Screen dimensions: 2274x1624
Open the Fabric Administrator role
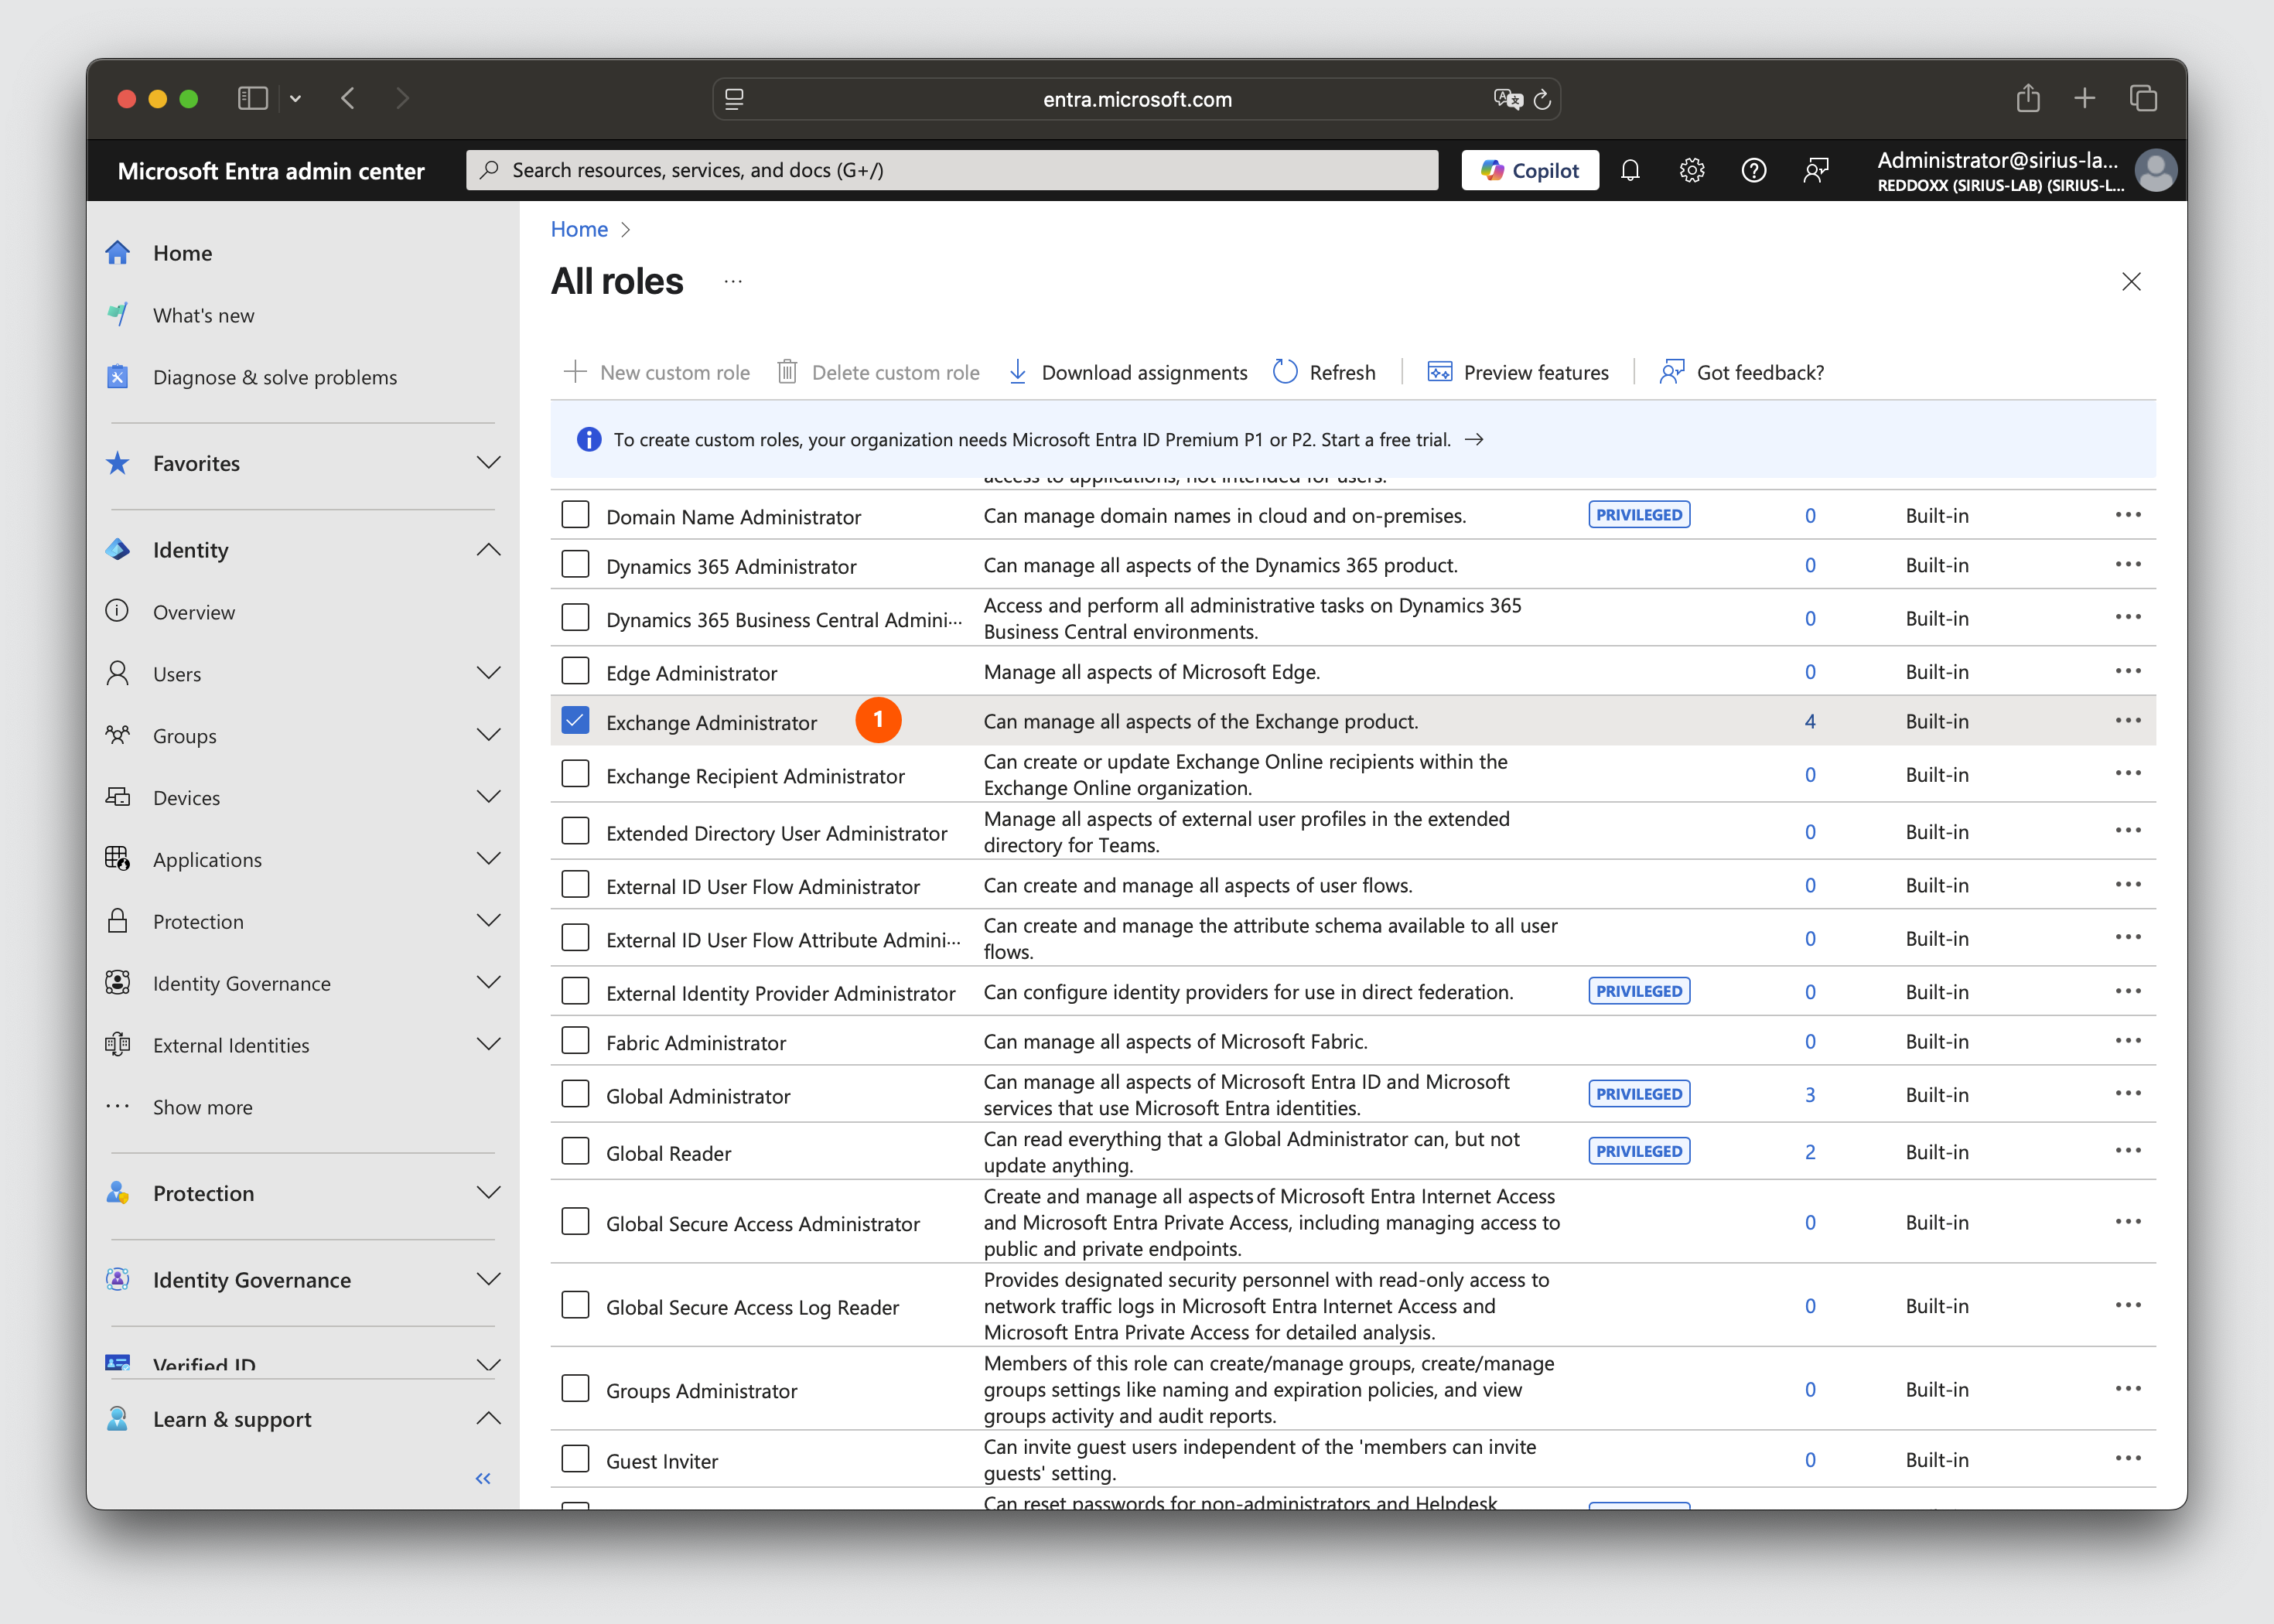[696, 1043]
